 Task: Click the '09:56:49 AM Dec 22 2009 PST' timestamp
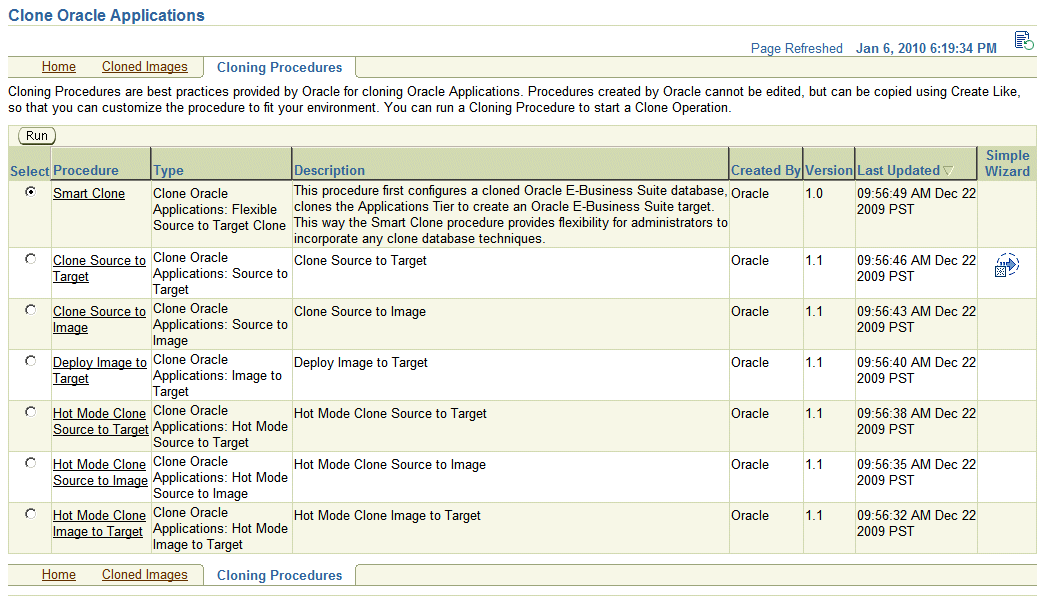pos(916,201)
